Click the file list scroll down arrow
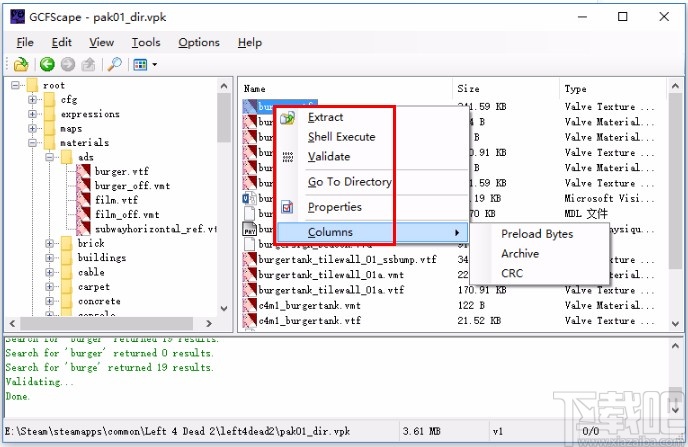The height and width of the screenshot is (447, 688). coord(675,324)
